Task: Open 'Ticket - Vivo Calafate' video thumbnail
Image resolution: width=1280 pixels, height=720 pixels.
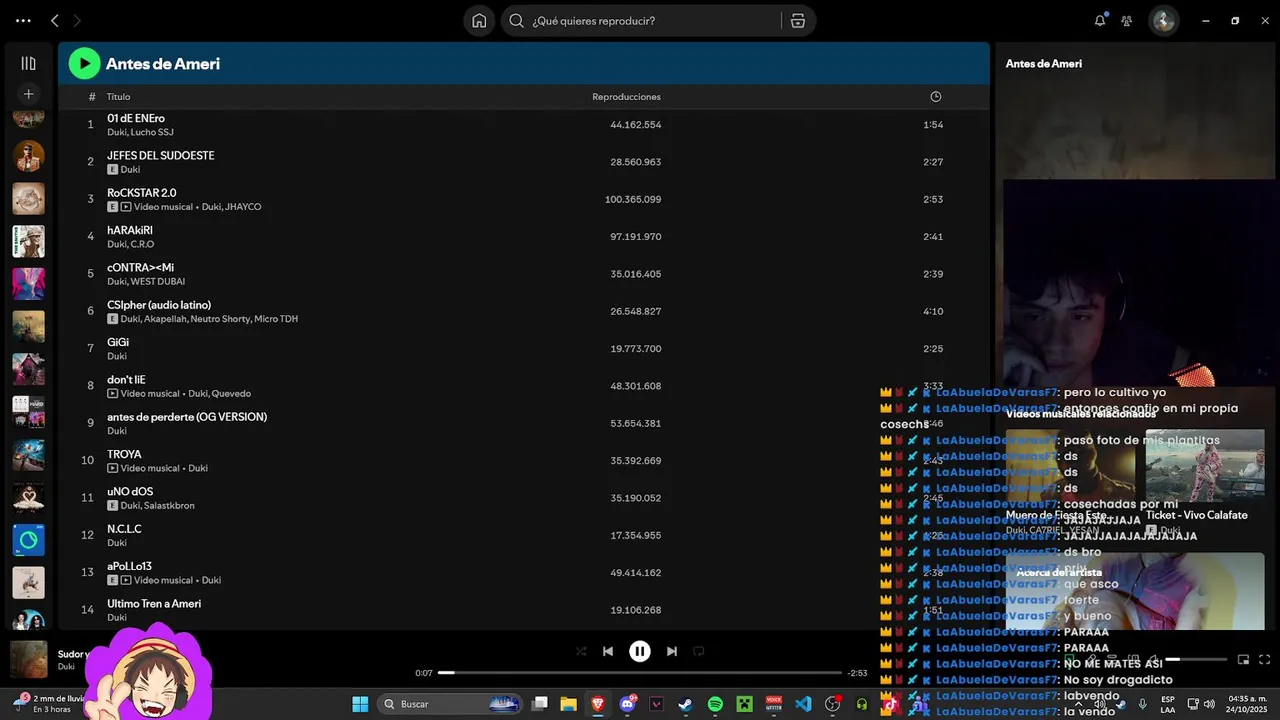Action: coord(1205,466)
